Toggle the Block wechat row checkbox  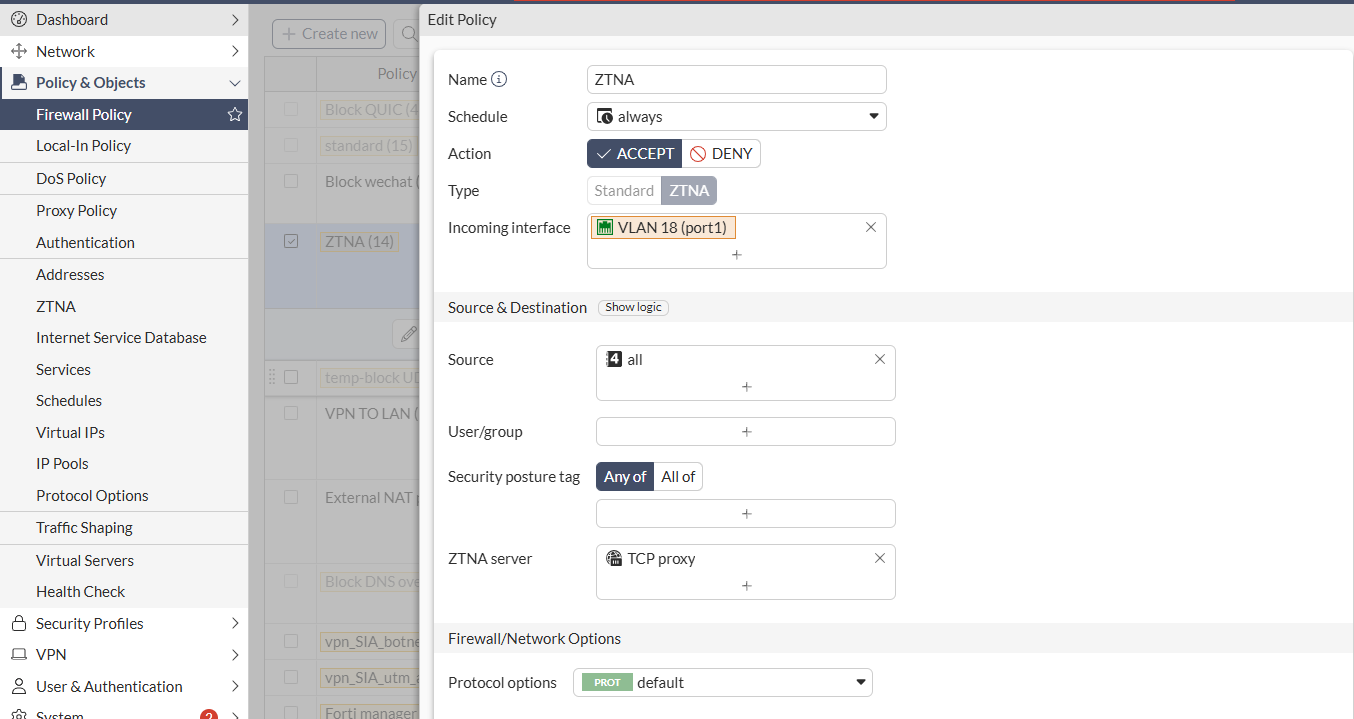tap(291, 181)
